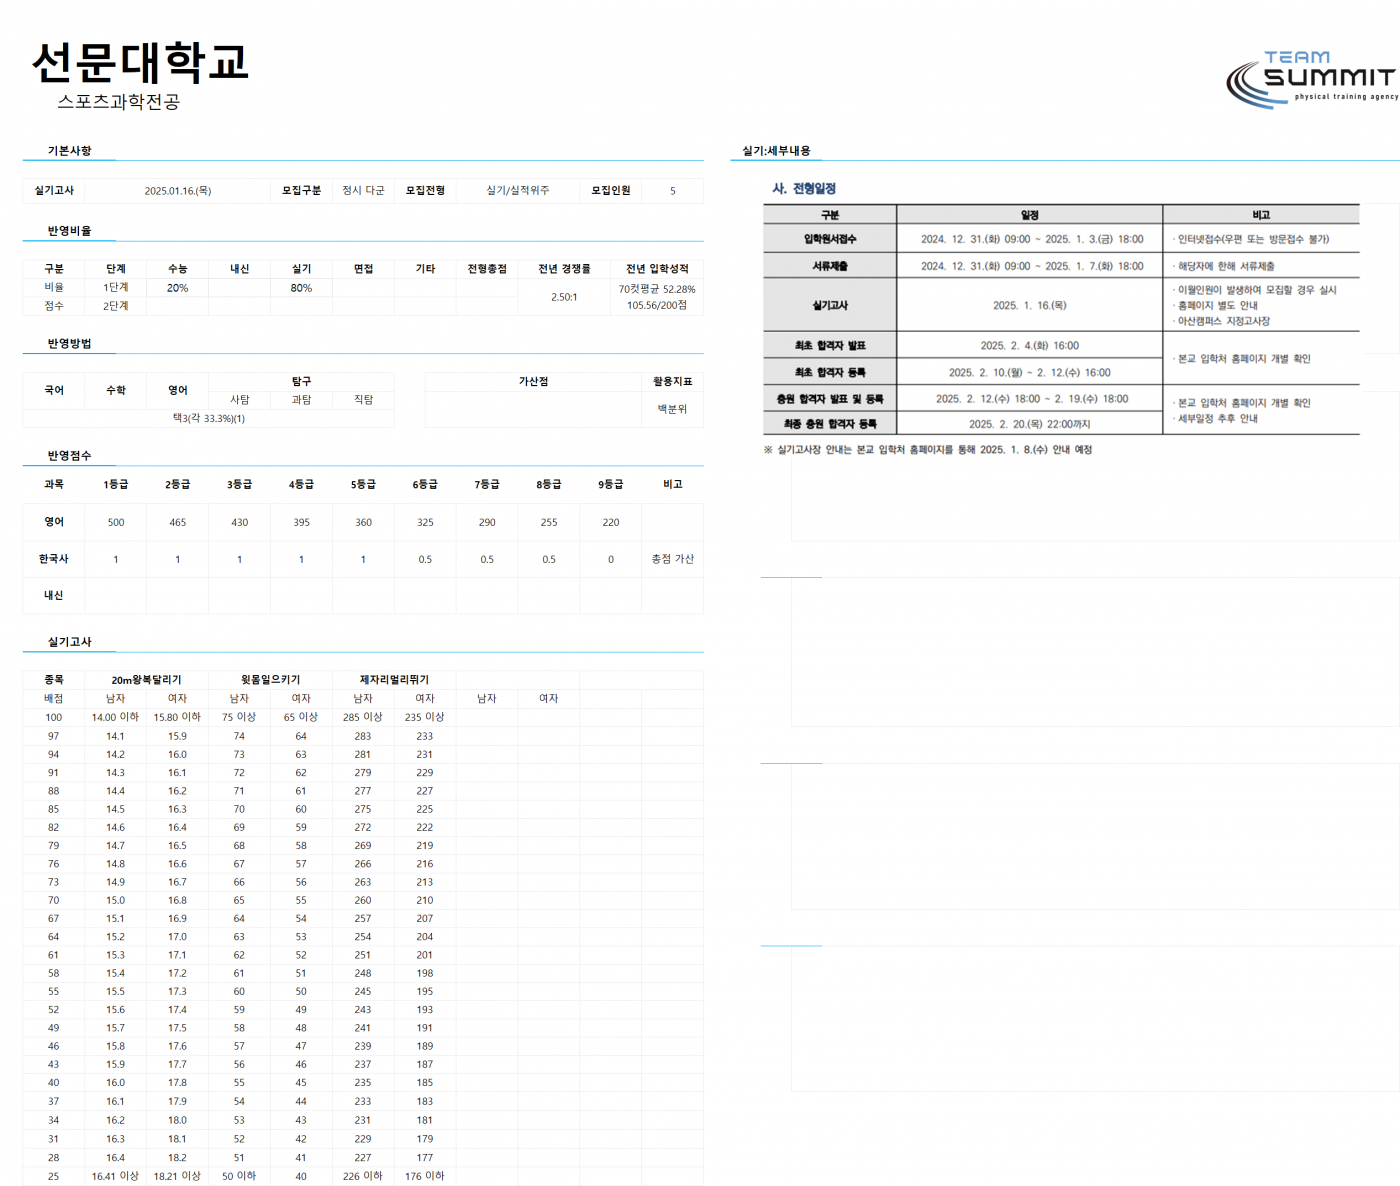
Task: Select the 20m왕복달리기 column header
Action: (147, 680)
